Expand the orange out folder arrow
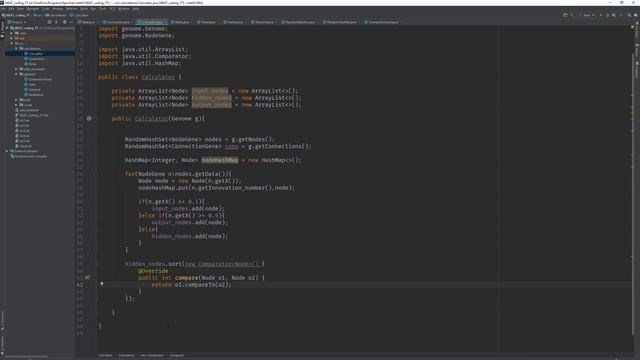Viewport: 640px width, 360px height. (x=11, y=38)
